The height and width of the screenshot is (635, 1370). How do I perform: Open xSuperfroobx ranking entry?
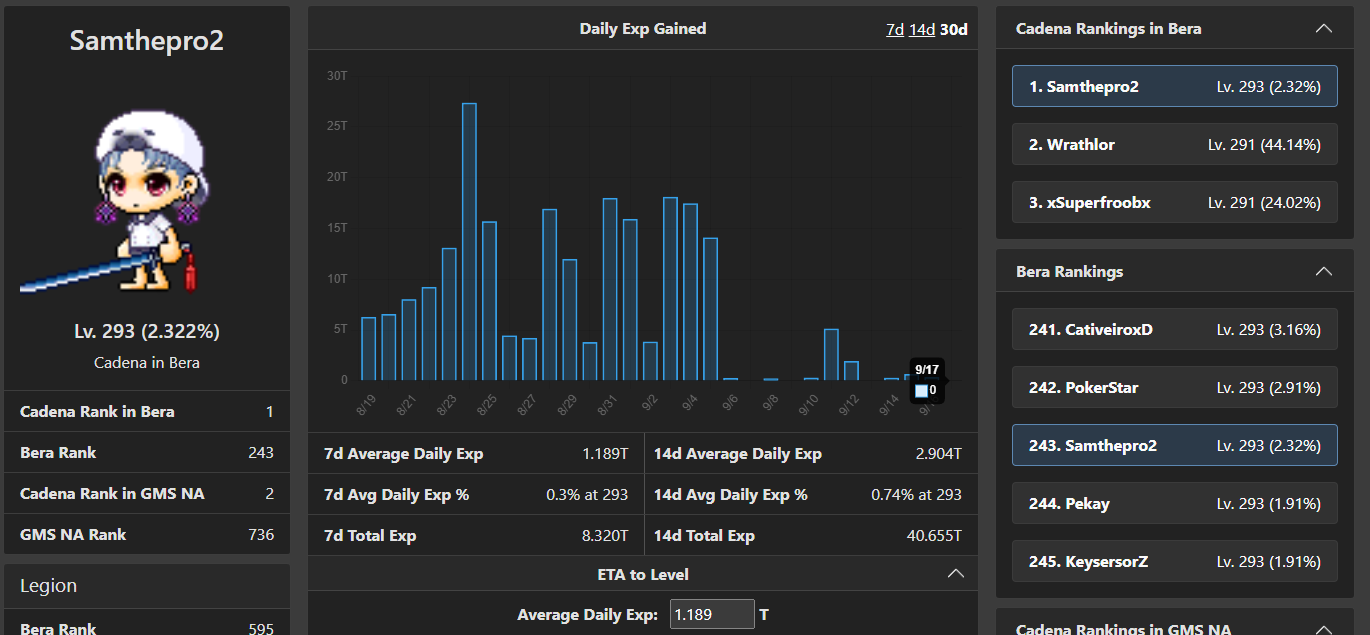click(1175, 202)
